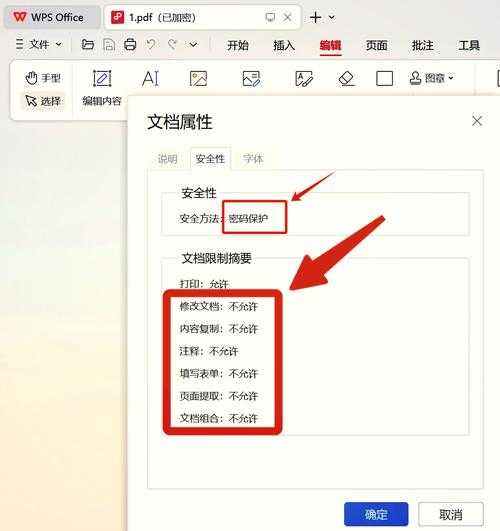Undo the last action
The image size is (500, 531).
(151, 44)
